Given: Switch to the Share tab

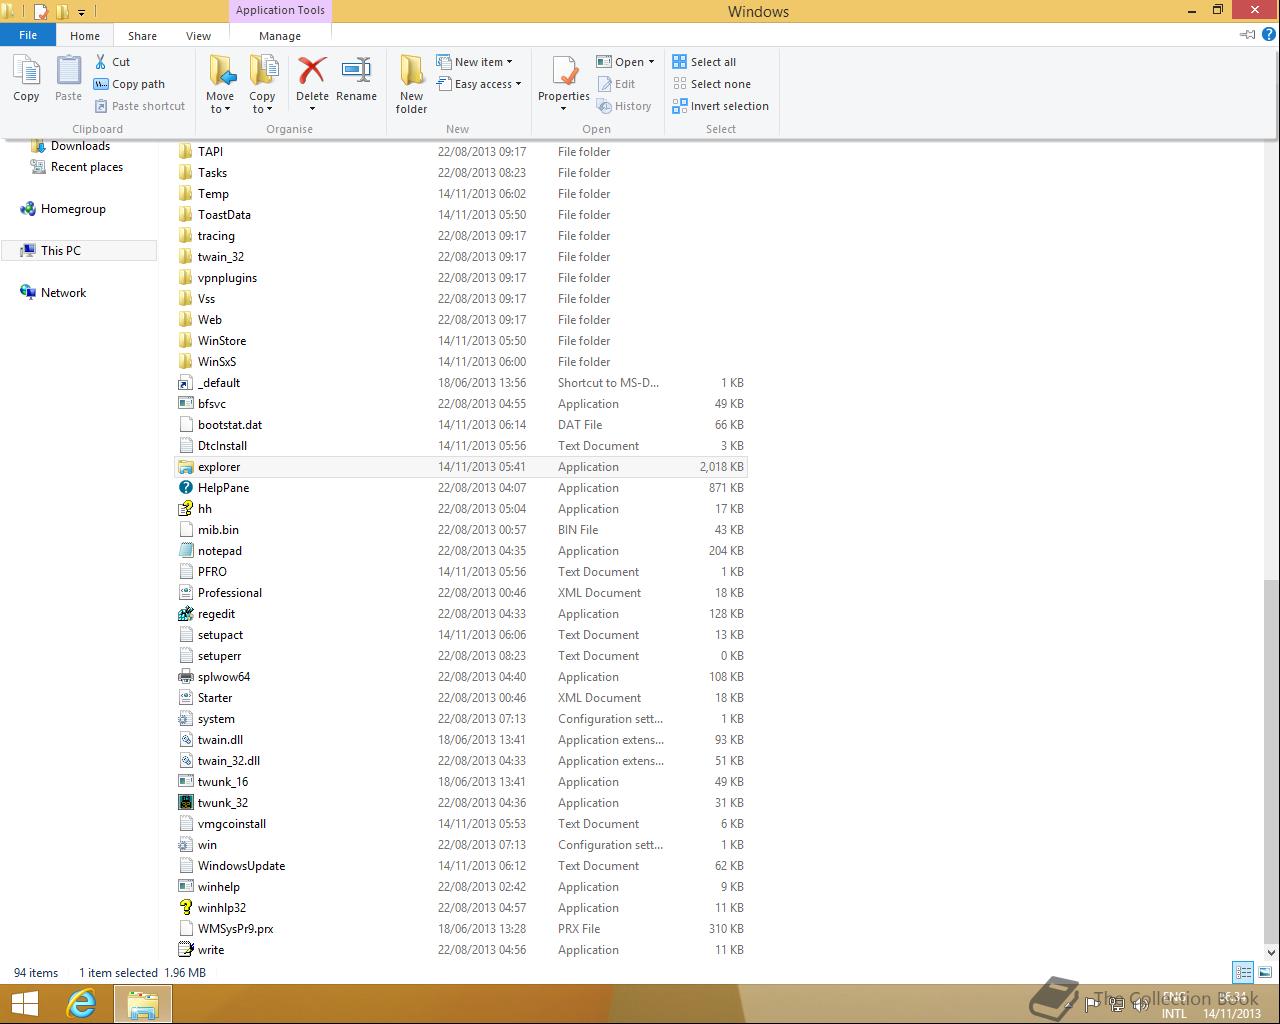Looking at the screenshot, I should [142, 35].
